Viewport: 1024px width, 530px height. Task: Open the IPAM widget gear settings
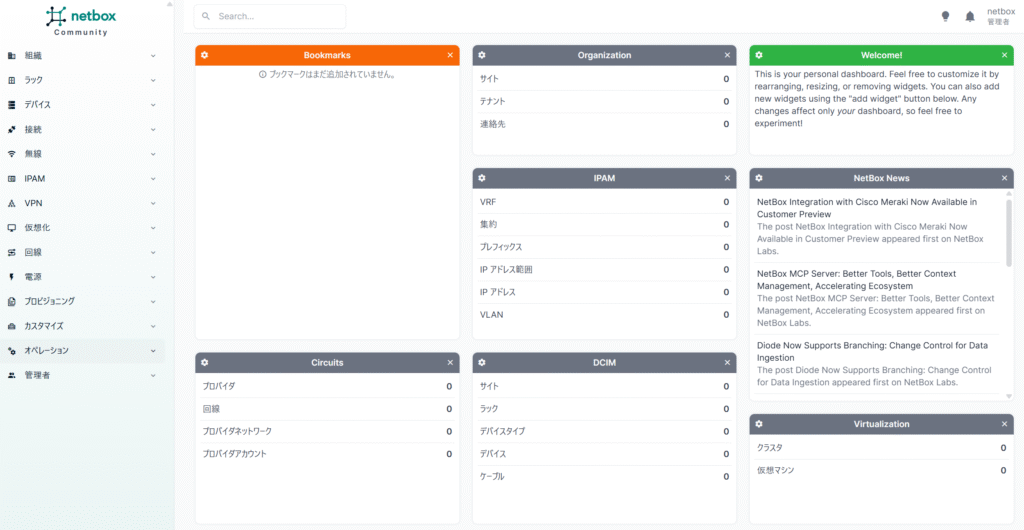point(481,178)
